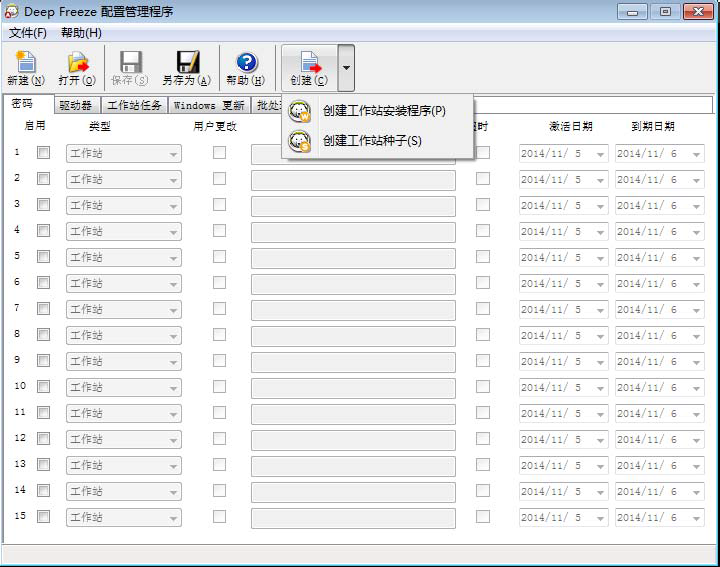This screenshot has width=720, height=567.
Task: Click the 到期日期 column header
Action: 652,126
